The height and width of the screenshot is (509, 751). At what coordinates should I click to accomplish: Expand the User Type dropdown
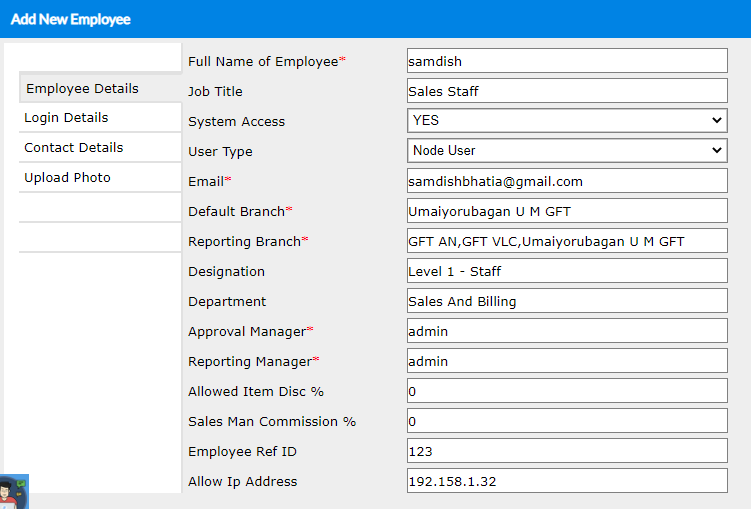point(567,151)
